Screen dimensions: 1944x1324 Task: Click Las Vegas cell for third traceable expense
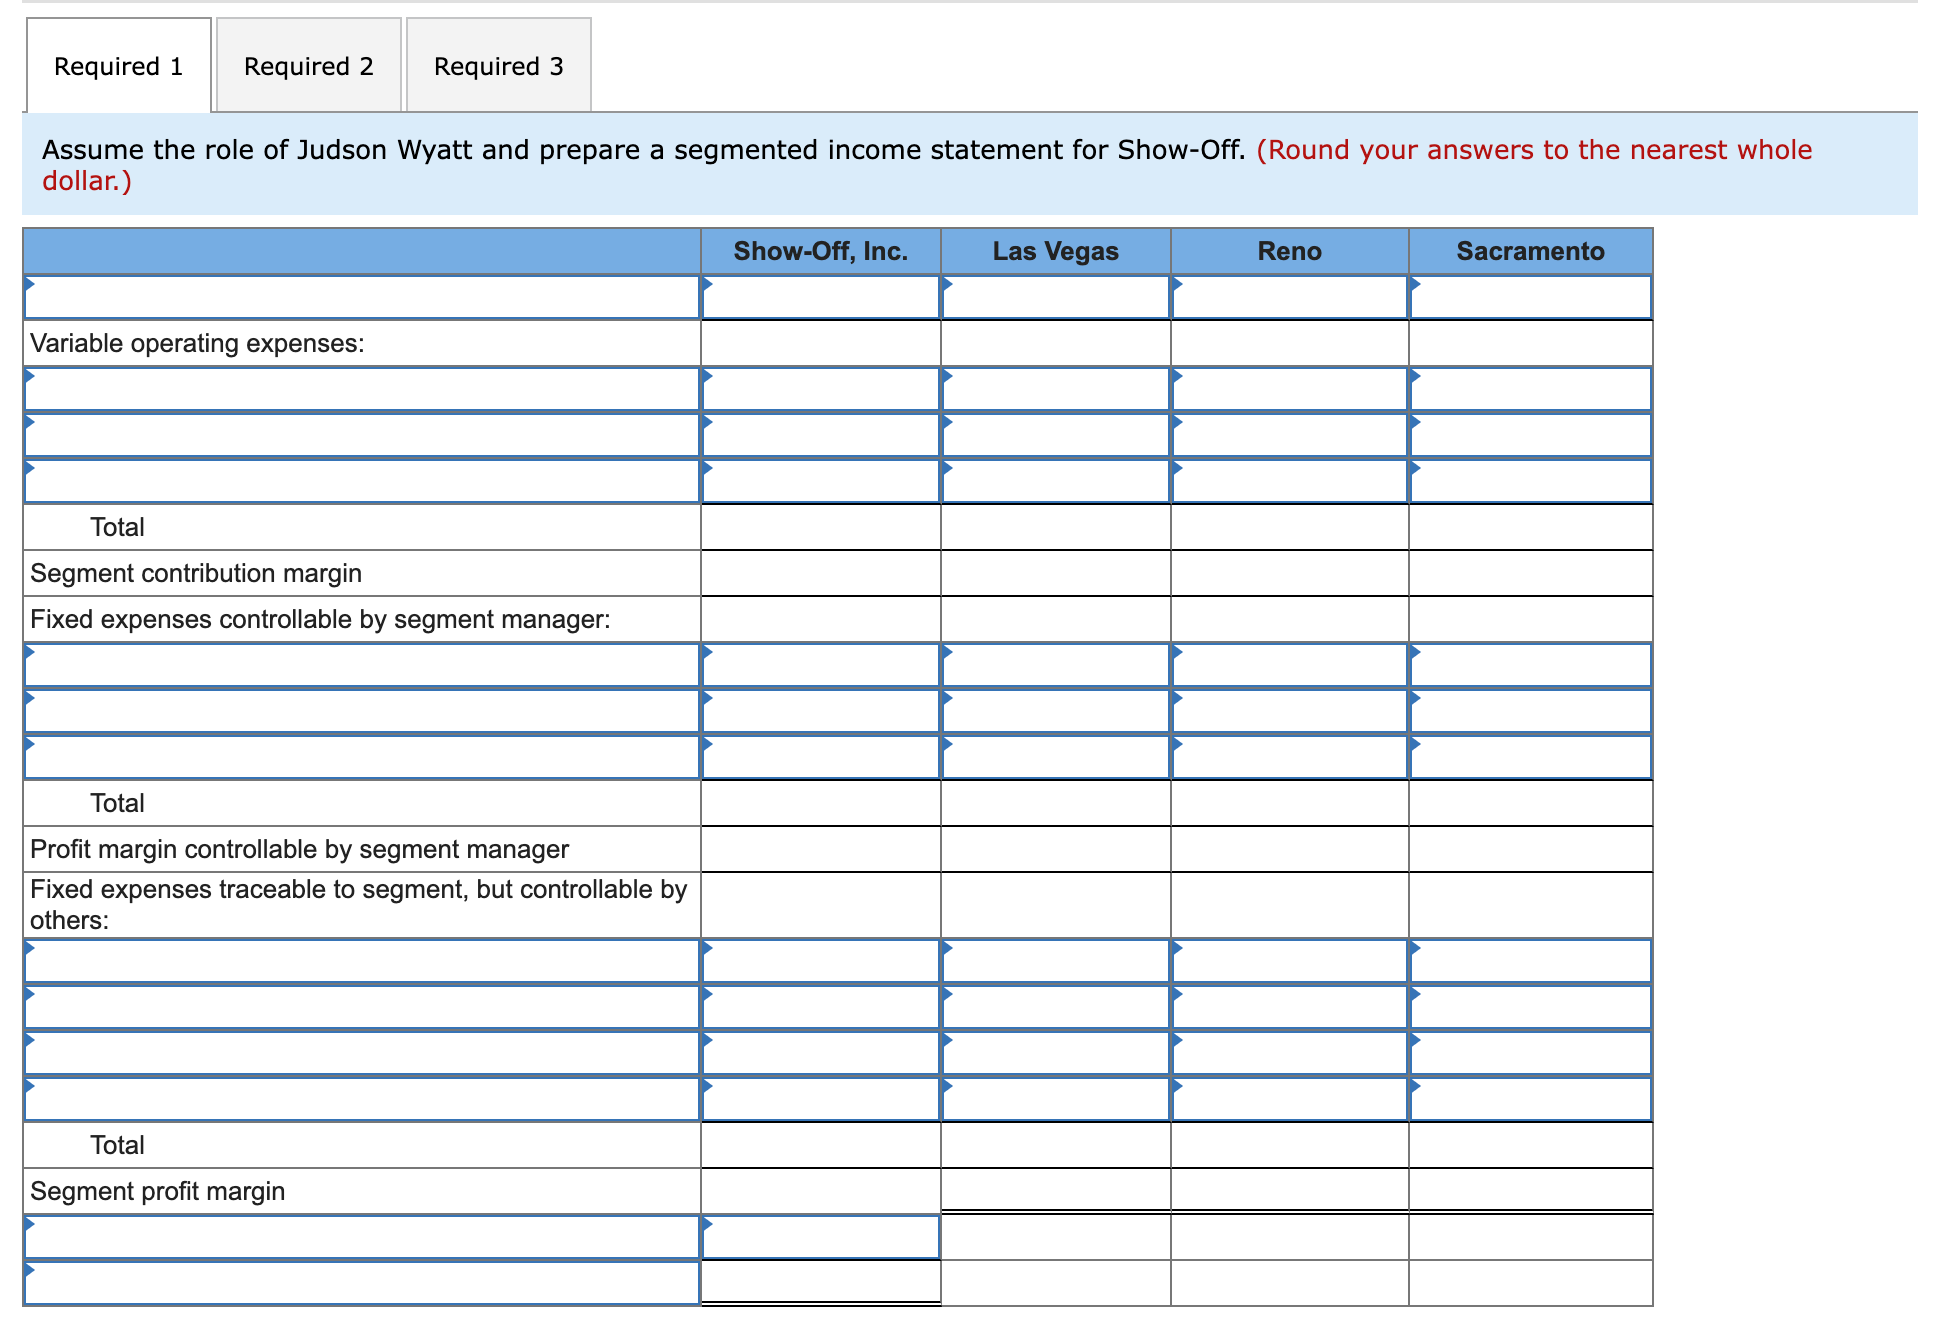click(1056, 1054)
